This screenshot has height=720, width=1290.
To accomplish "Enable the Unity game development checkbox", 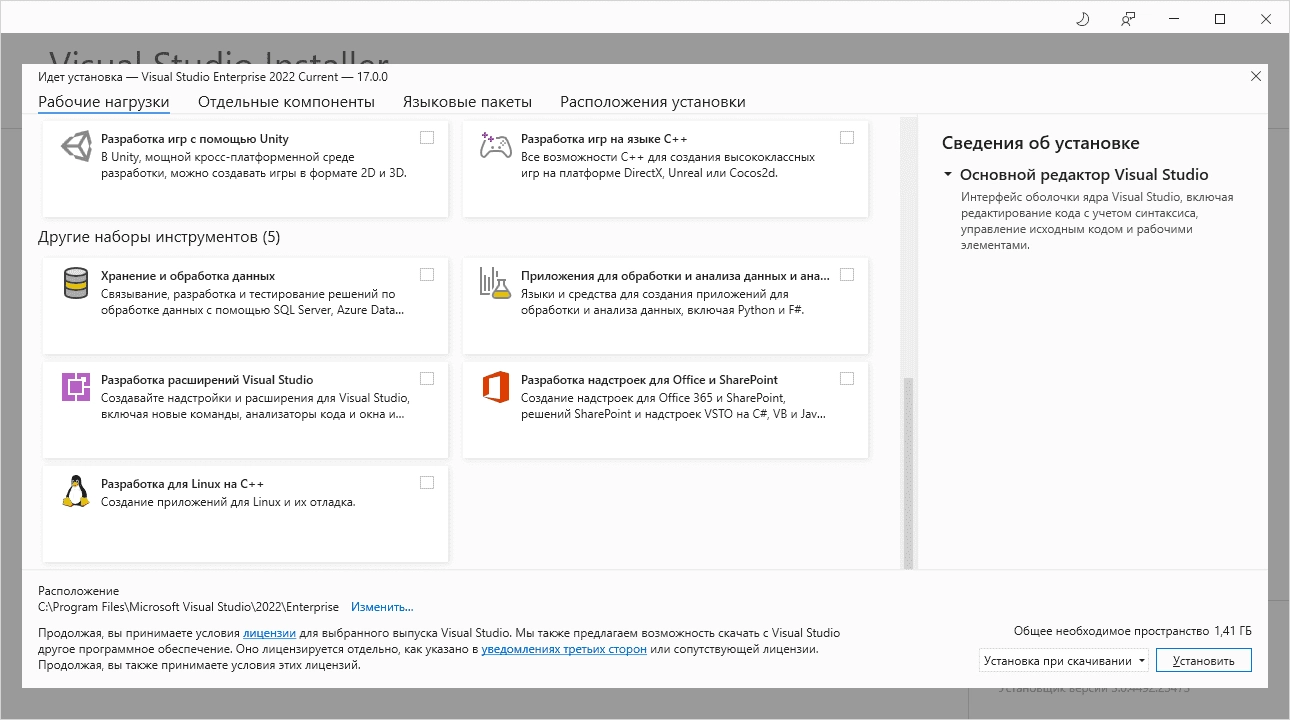I will pyautogui.click(x=427, y=138).
